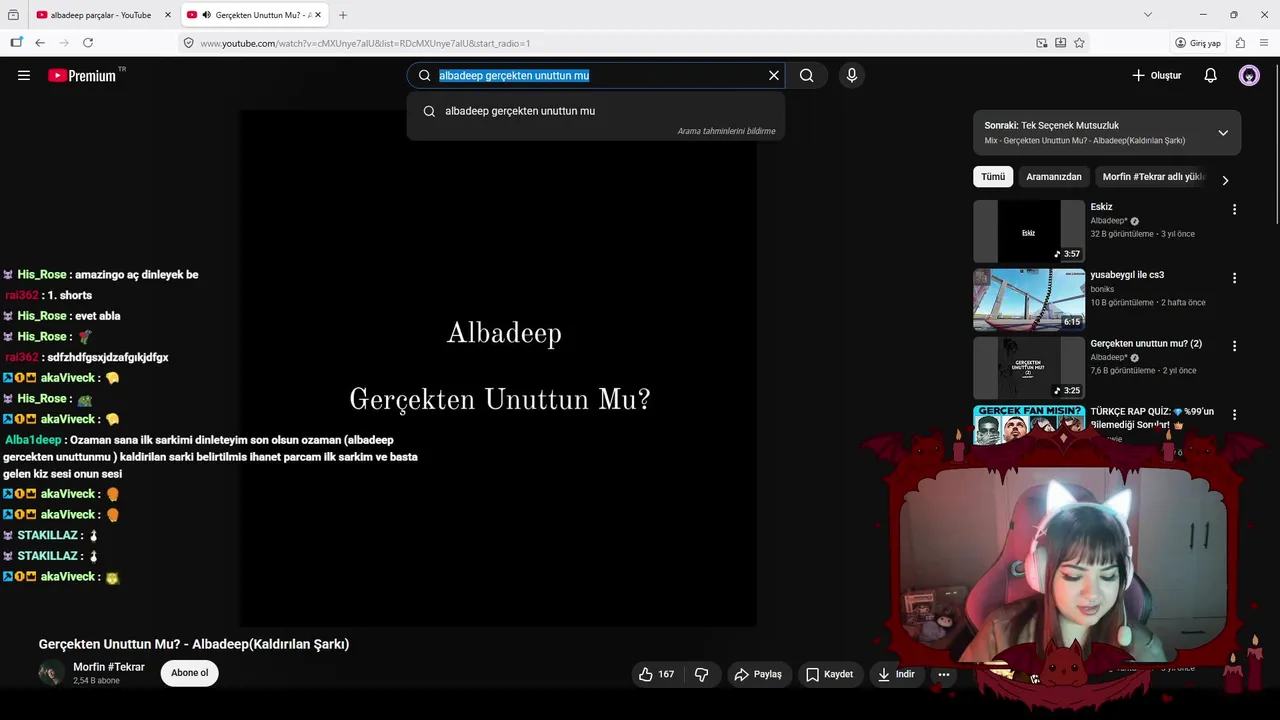Click the İndir download button
This screenshot has width=1280, height=720.
[x=896, y=674]
